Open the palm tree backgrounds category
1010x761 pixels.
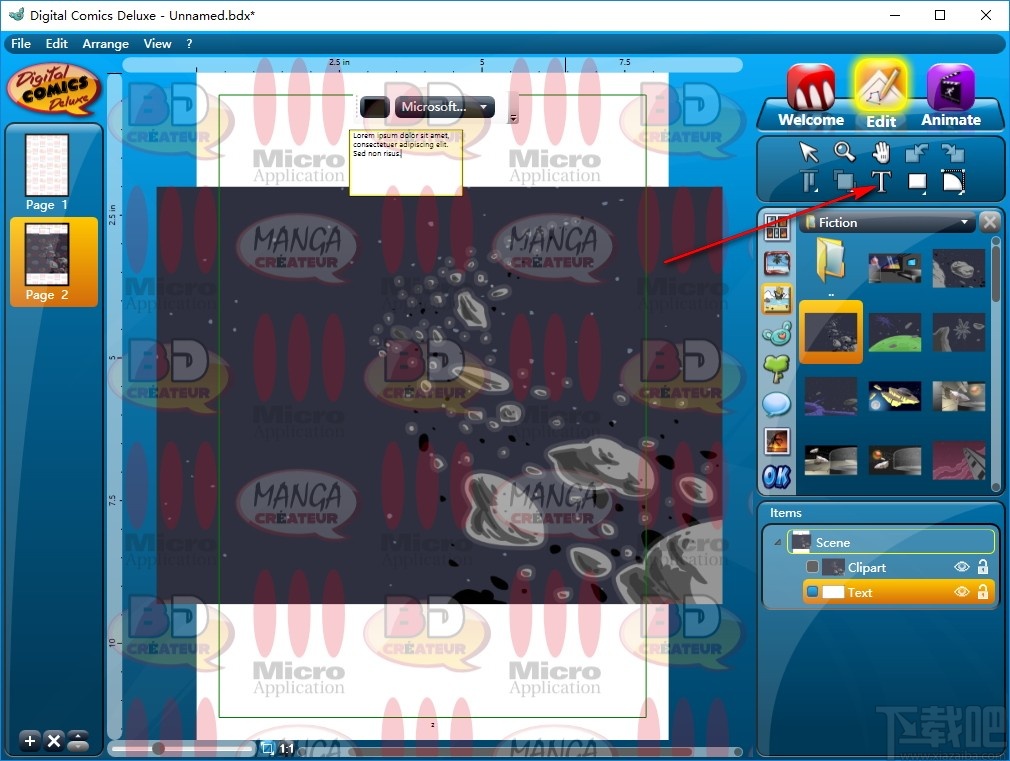pyautogui.click(x=777, y=263)
